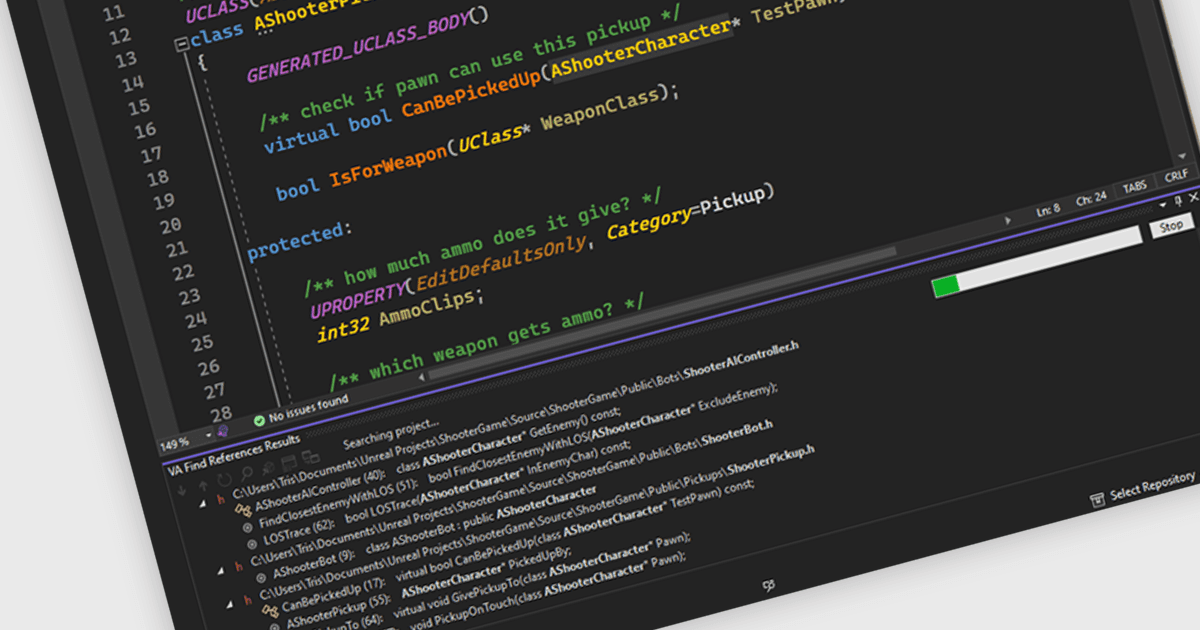Go to previous reference with up arrow icon
Image resolution: width=1200 pixels, height=630 pixels.
point(203,486)
